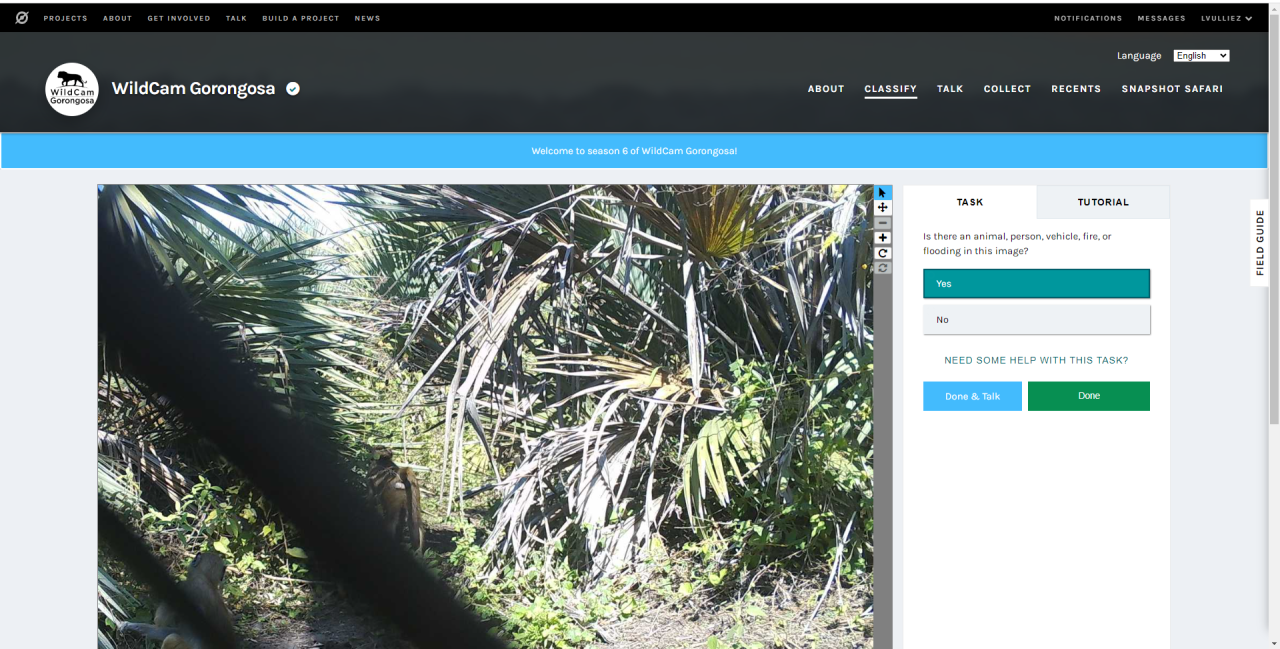Open the Language dropdown
Image resolution: width=1280 pixels, height=649 pixels.
(x=1201, y=56)
